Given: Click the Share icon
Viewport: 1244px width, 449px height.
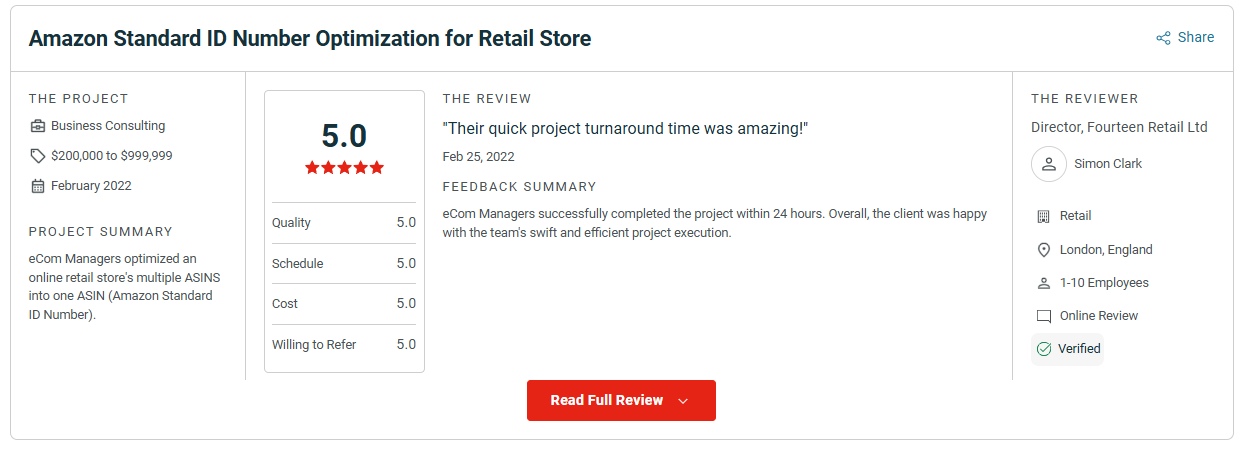Looking at the screenshot, I should 1163,38.
